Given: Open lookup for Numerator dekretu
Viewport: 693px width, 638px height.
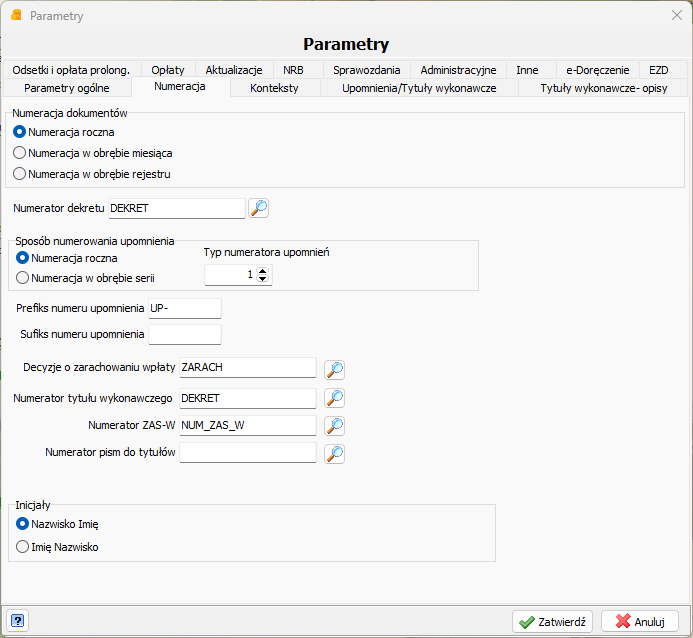Looking at the screenshot, I should [x=259, y=208].
